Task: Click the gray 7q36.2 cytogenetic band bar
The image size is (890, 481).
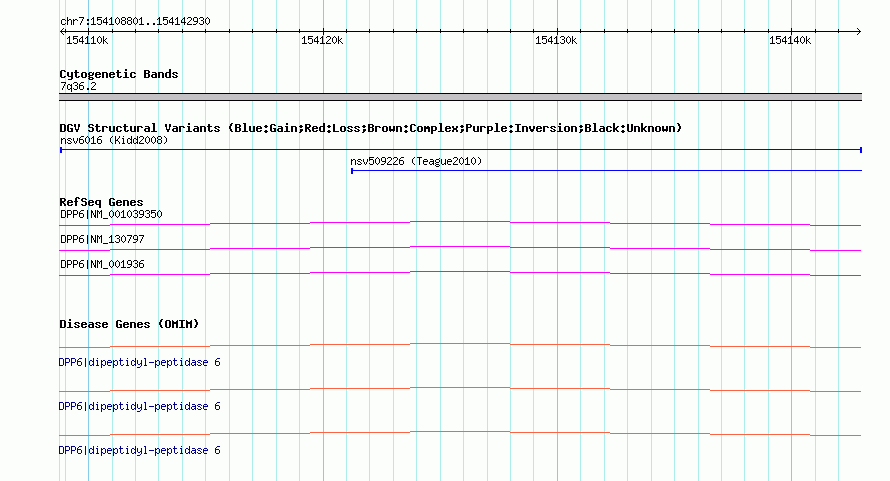Action: point(460,97)
